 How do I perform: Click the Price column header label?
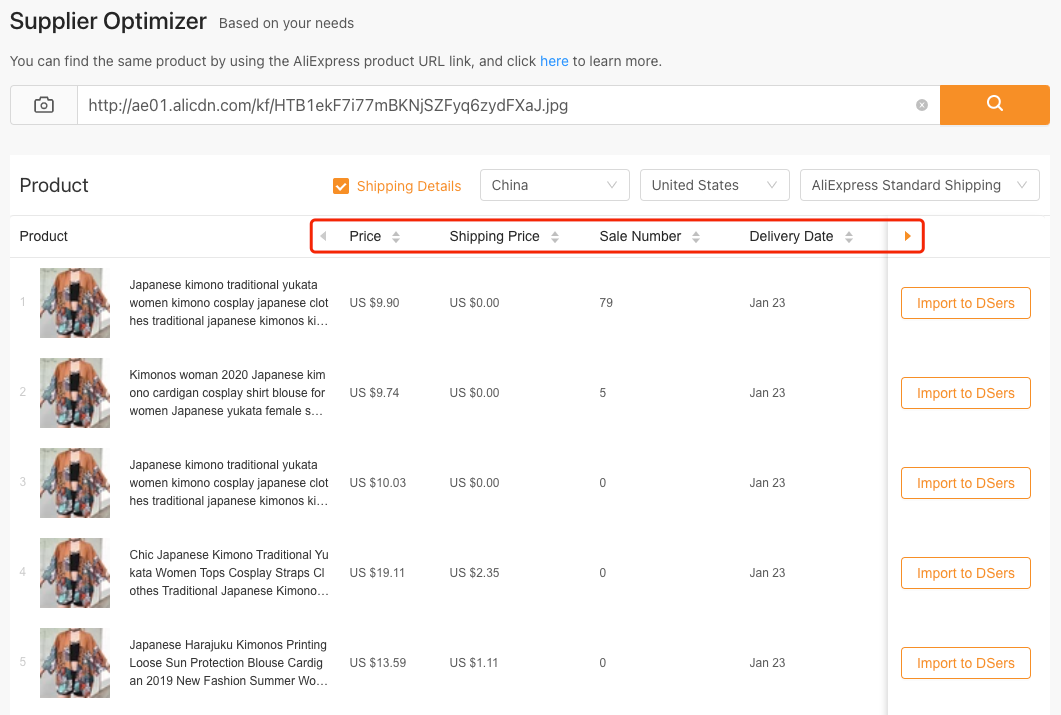(x=365, y=236)
